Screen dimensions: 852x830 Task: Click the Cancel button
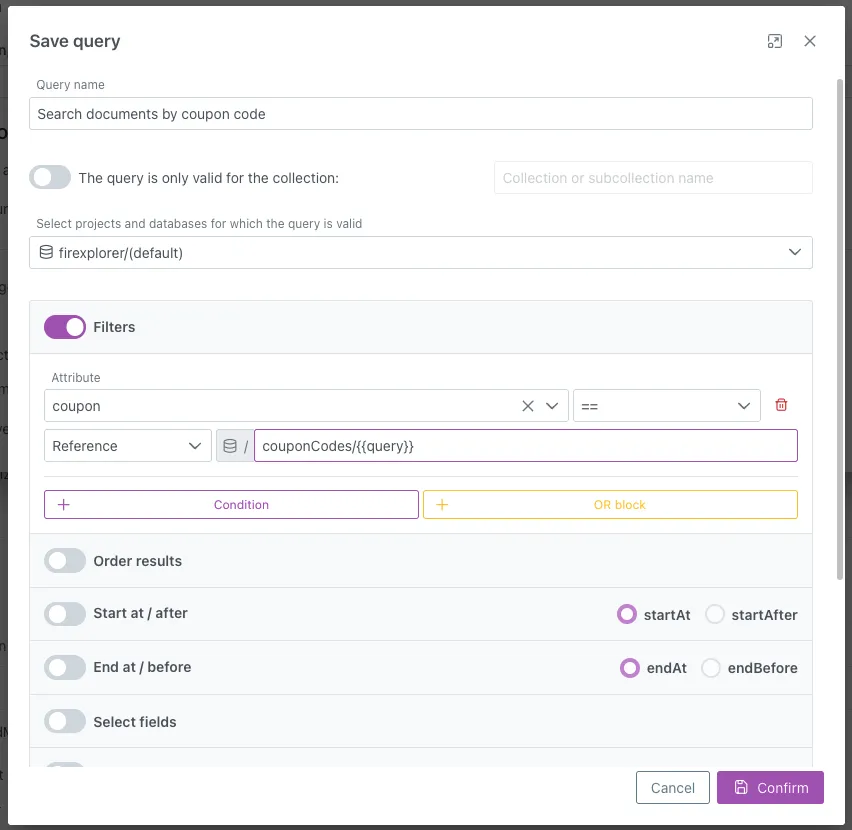[672, 787]
